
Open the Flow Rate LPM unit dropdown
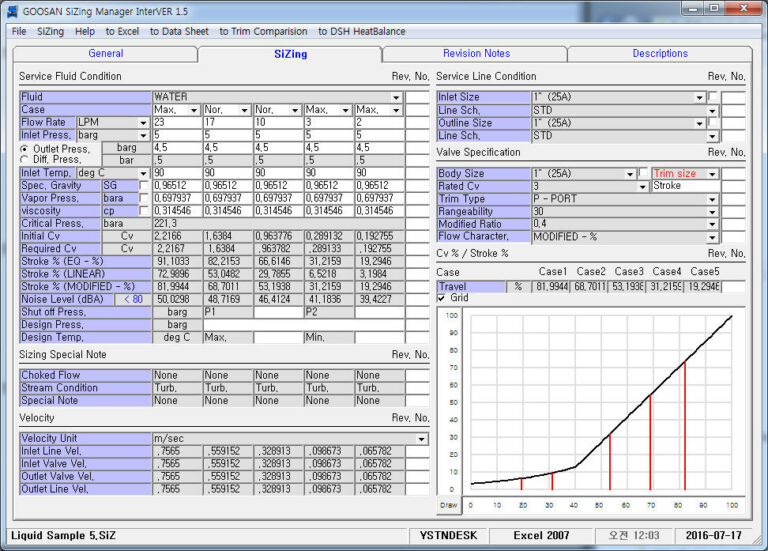tap(143, 122)
